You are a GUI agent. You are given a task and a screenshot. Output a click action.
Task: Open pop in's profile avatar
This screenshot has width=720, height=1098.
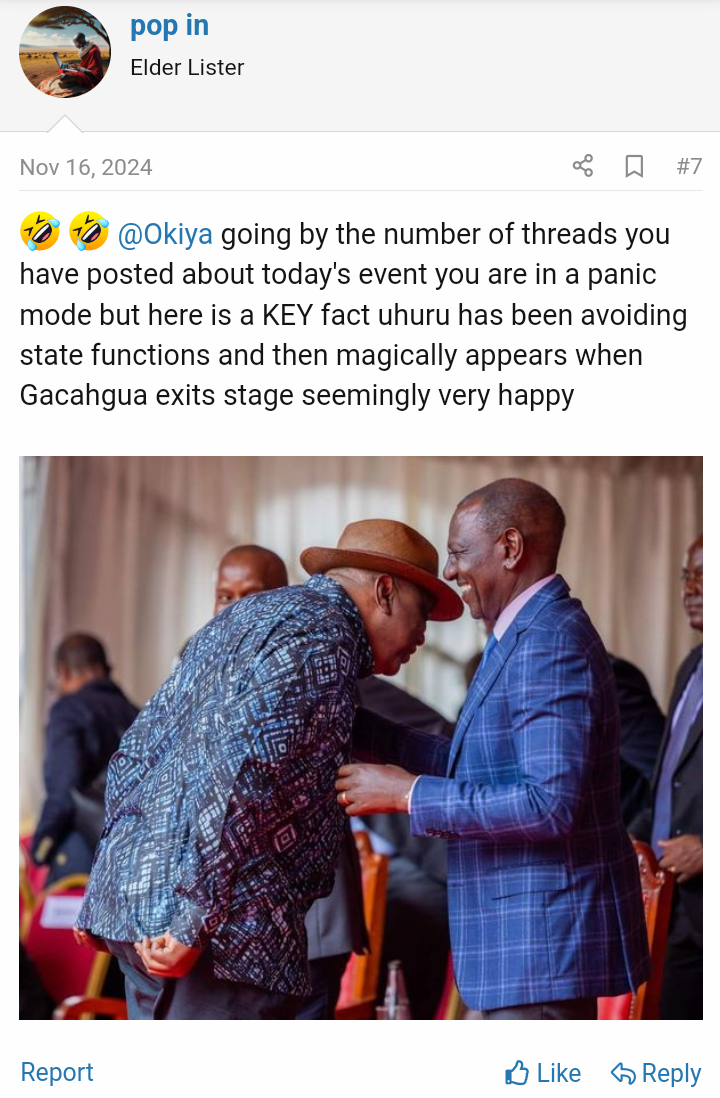tap(64, 52)
